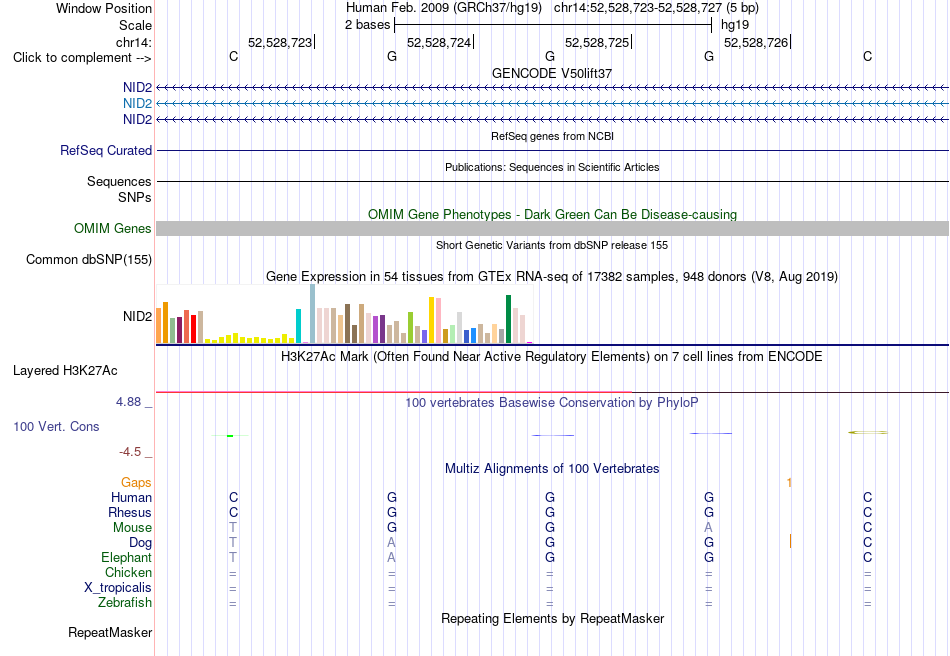Click the 'hg19' label beside the scale bar
This screenshot has height=656, width=950.
click(735, 25)
